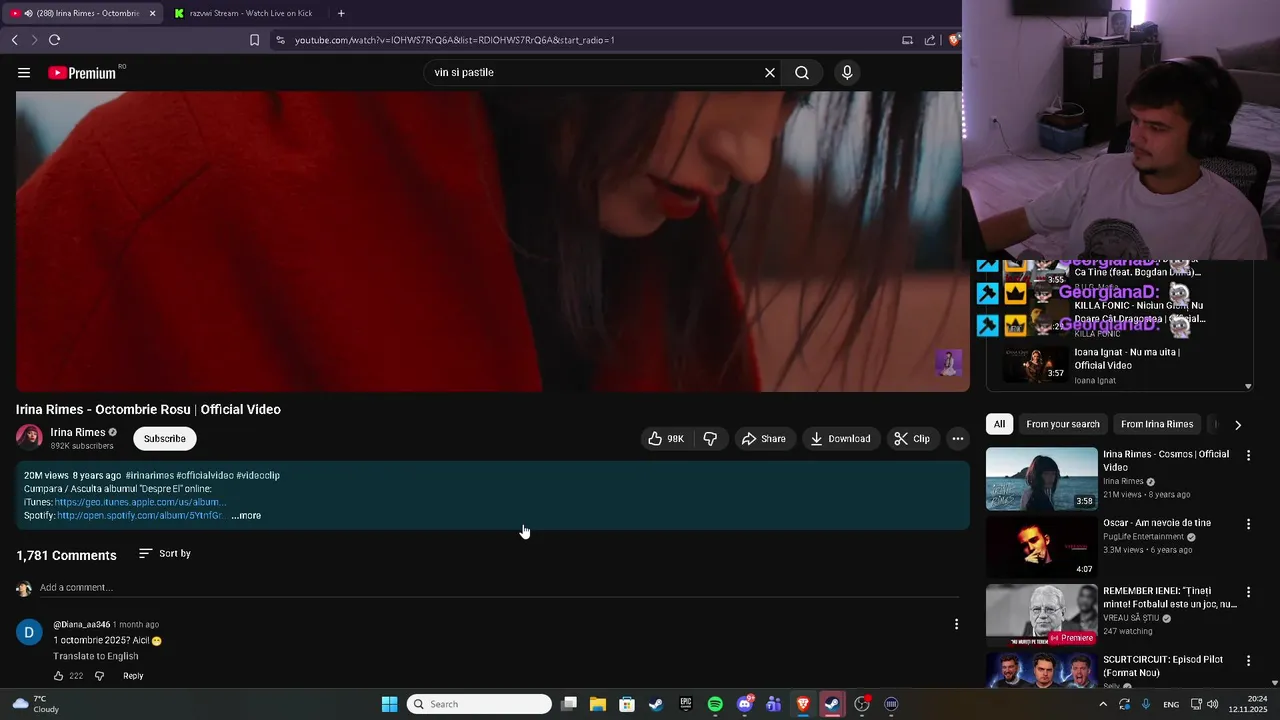This screenshot has width=1280, height=720.
Task: Start voice search with microphone
Action: click(847, 72)
